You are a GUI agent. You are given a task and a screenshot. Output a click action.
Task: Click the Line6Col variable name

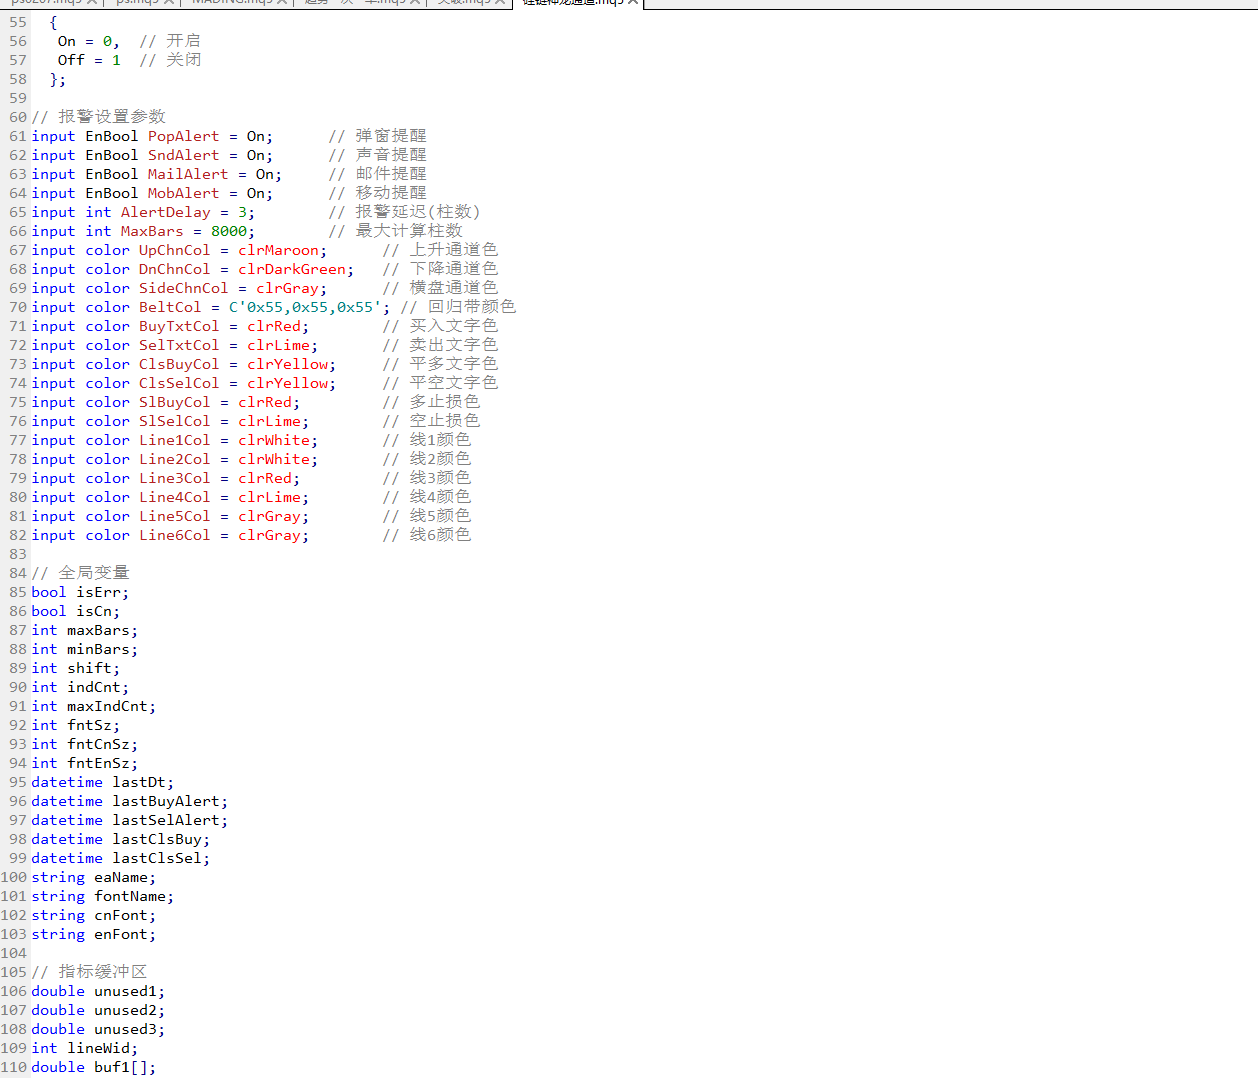coord(175,535)
